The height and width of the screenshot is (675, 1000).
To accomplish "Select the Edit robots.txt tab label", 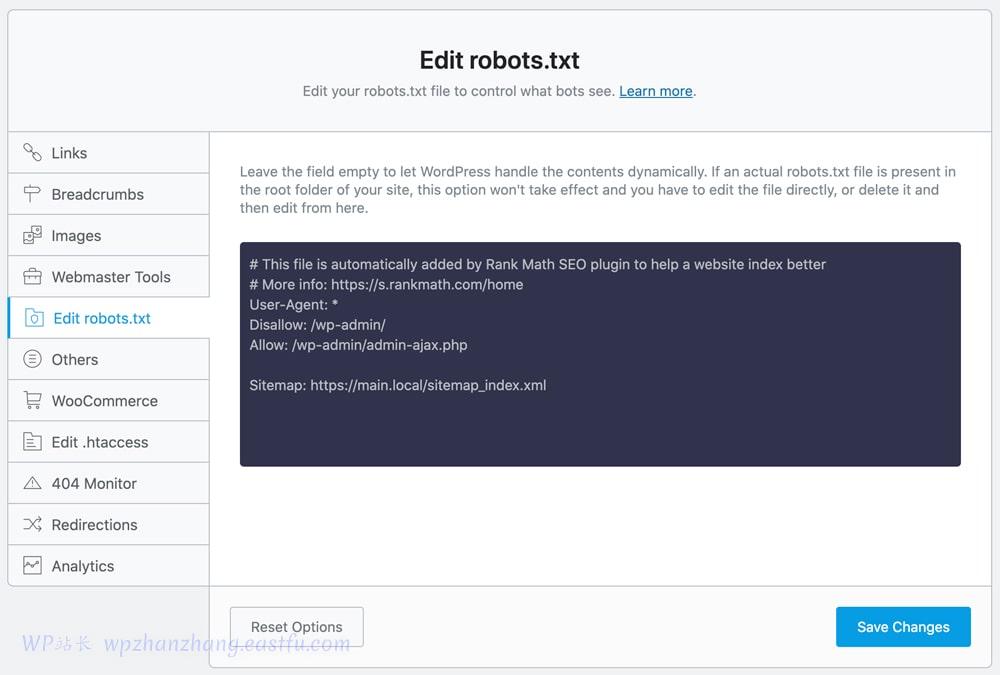I will (x=102, y=318).
